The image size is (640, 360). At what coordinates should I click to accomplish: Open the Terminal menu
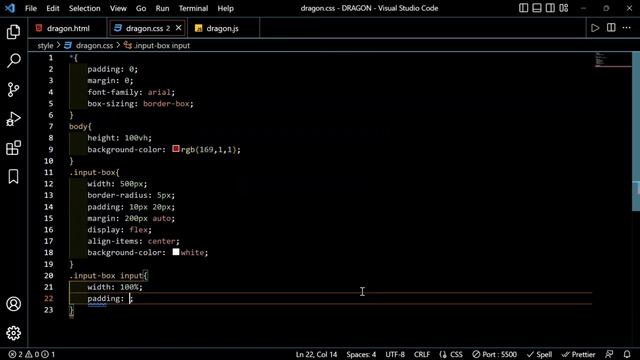click(193, 8)
